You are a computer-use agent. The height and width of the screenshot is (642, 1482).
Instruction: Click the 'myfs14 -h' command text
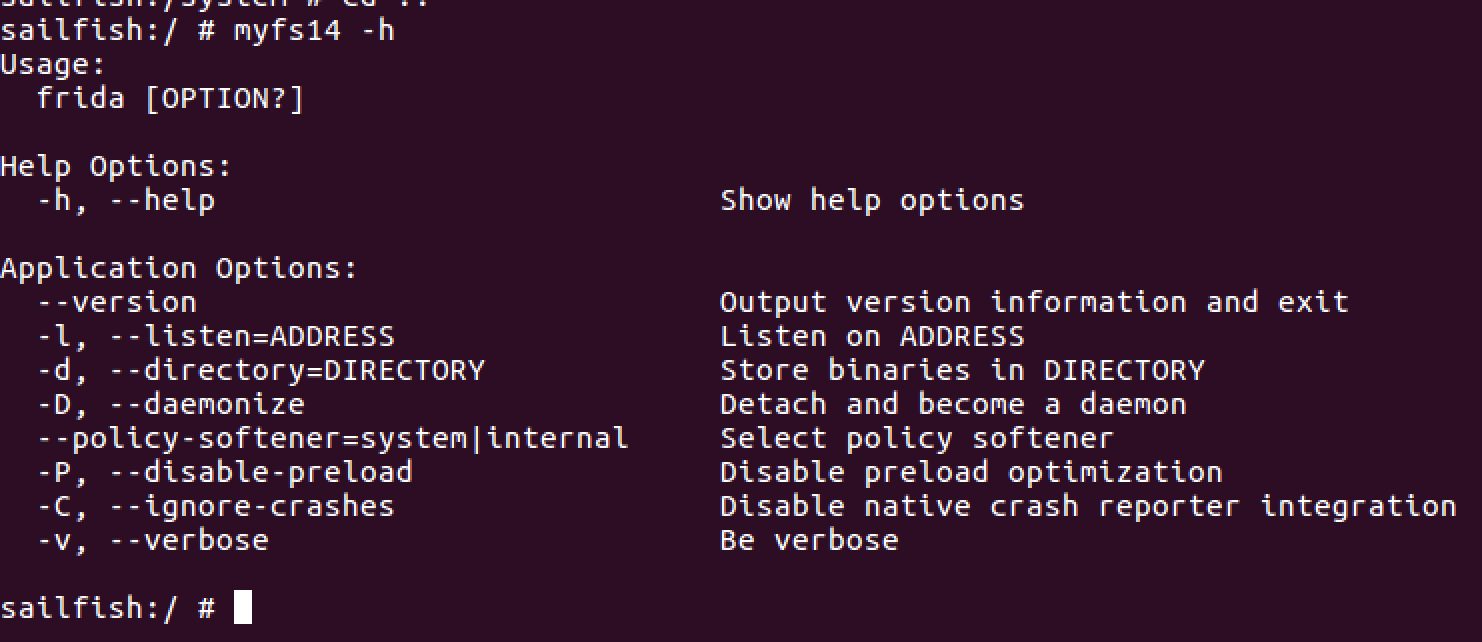(314, 31)
